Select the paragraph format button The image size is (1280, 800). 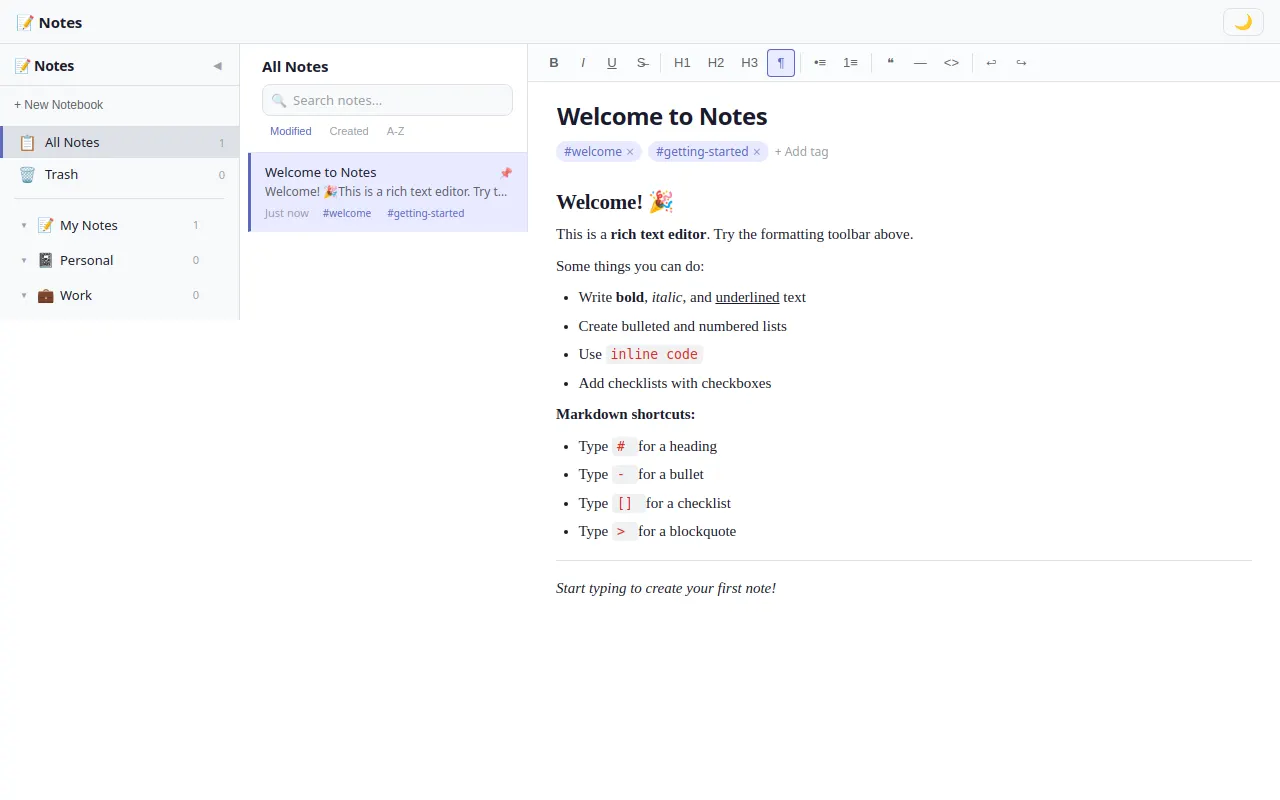[781, 63]
